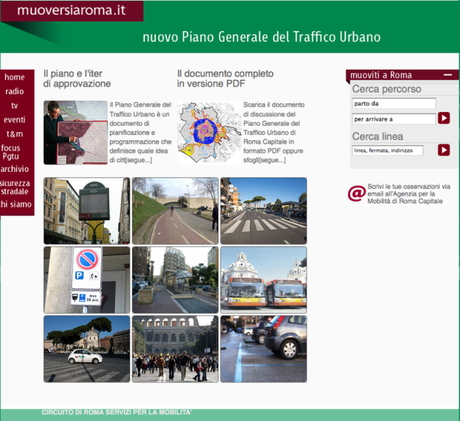
Task: Open the focus Pgtu menu item
Action: (11, 152)
